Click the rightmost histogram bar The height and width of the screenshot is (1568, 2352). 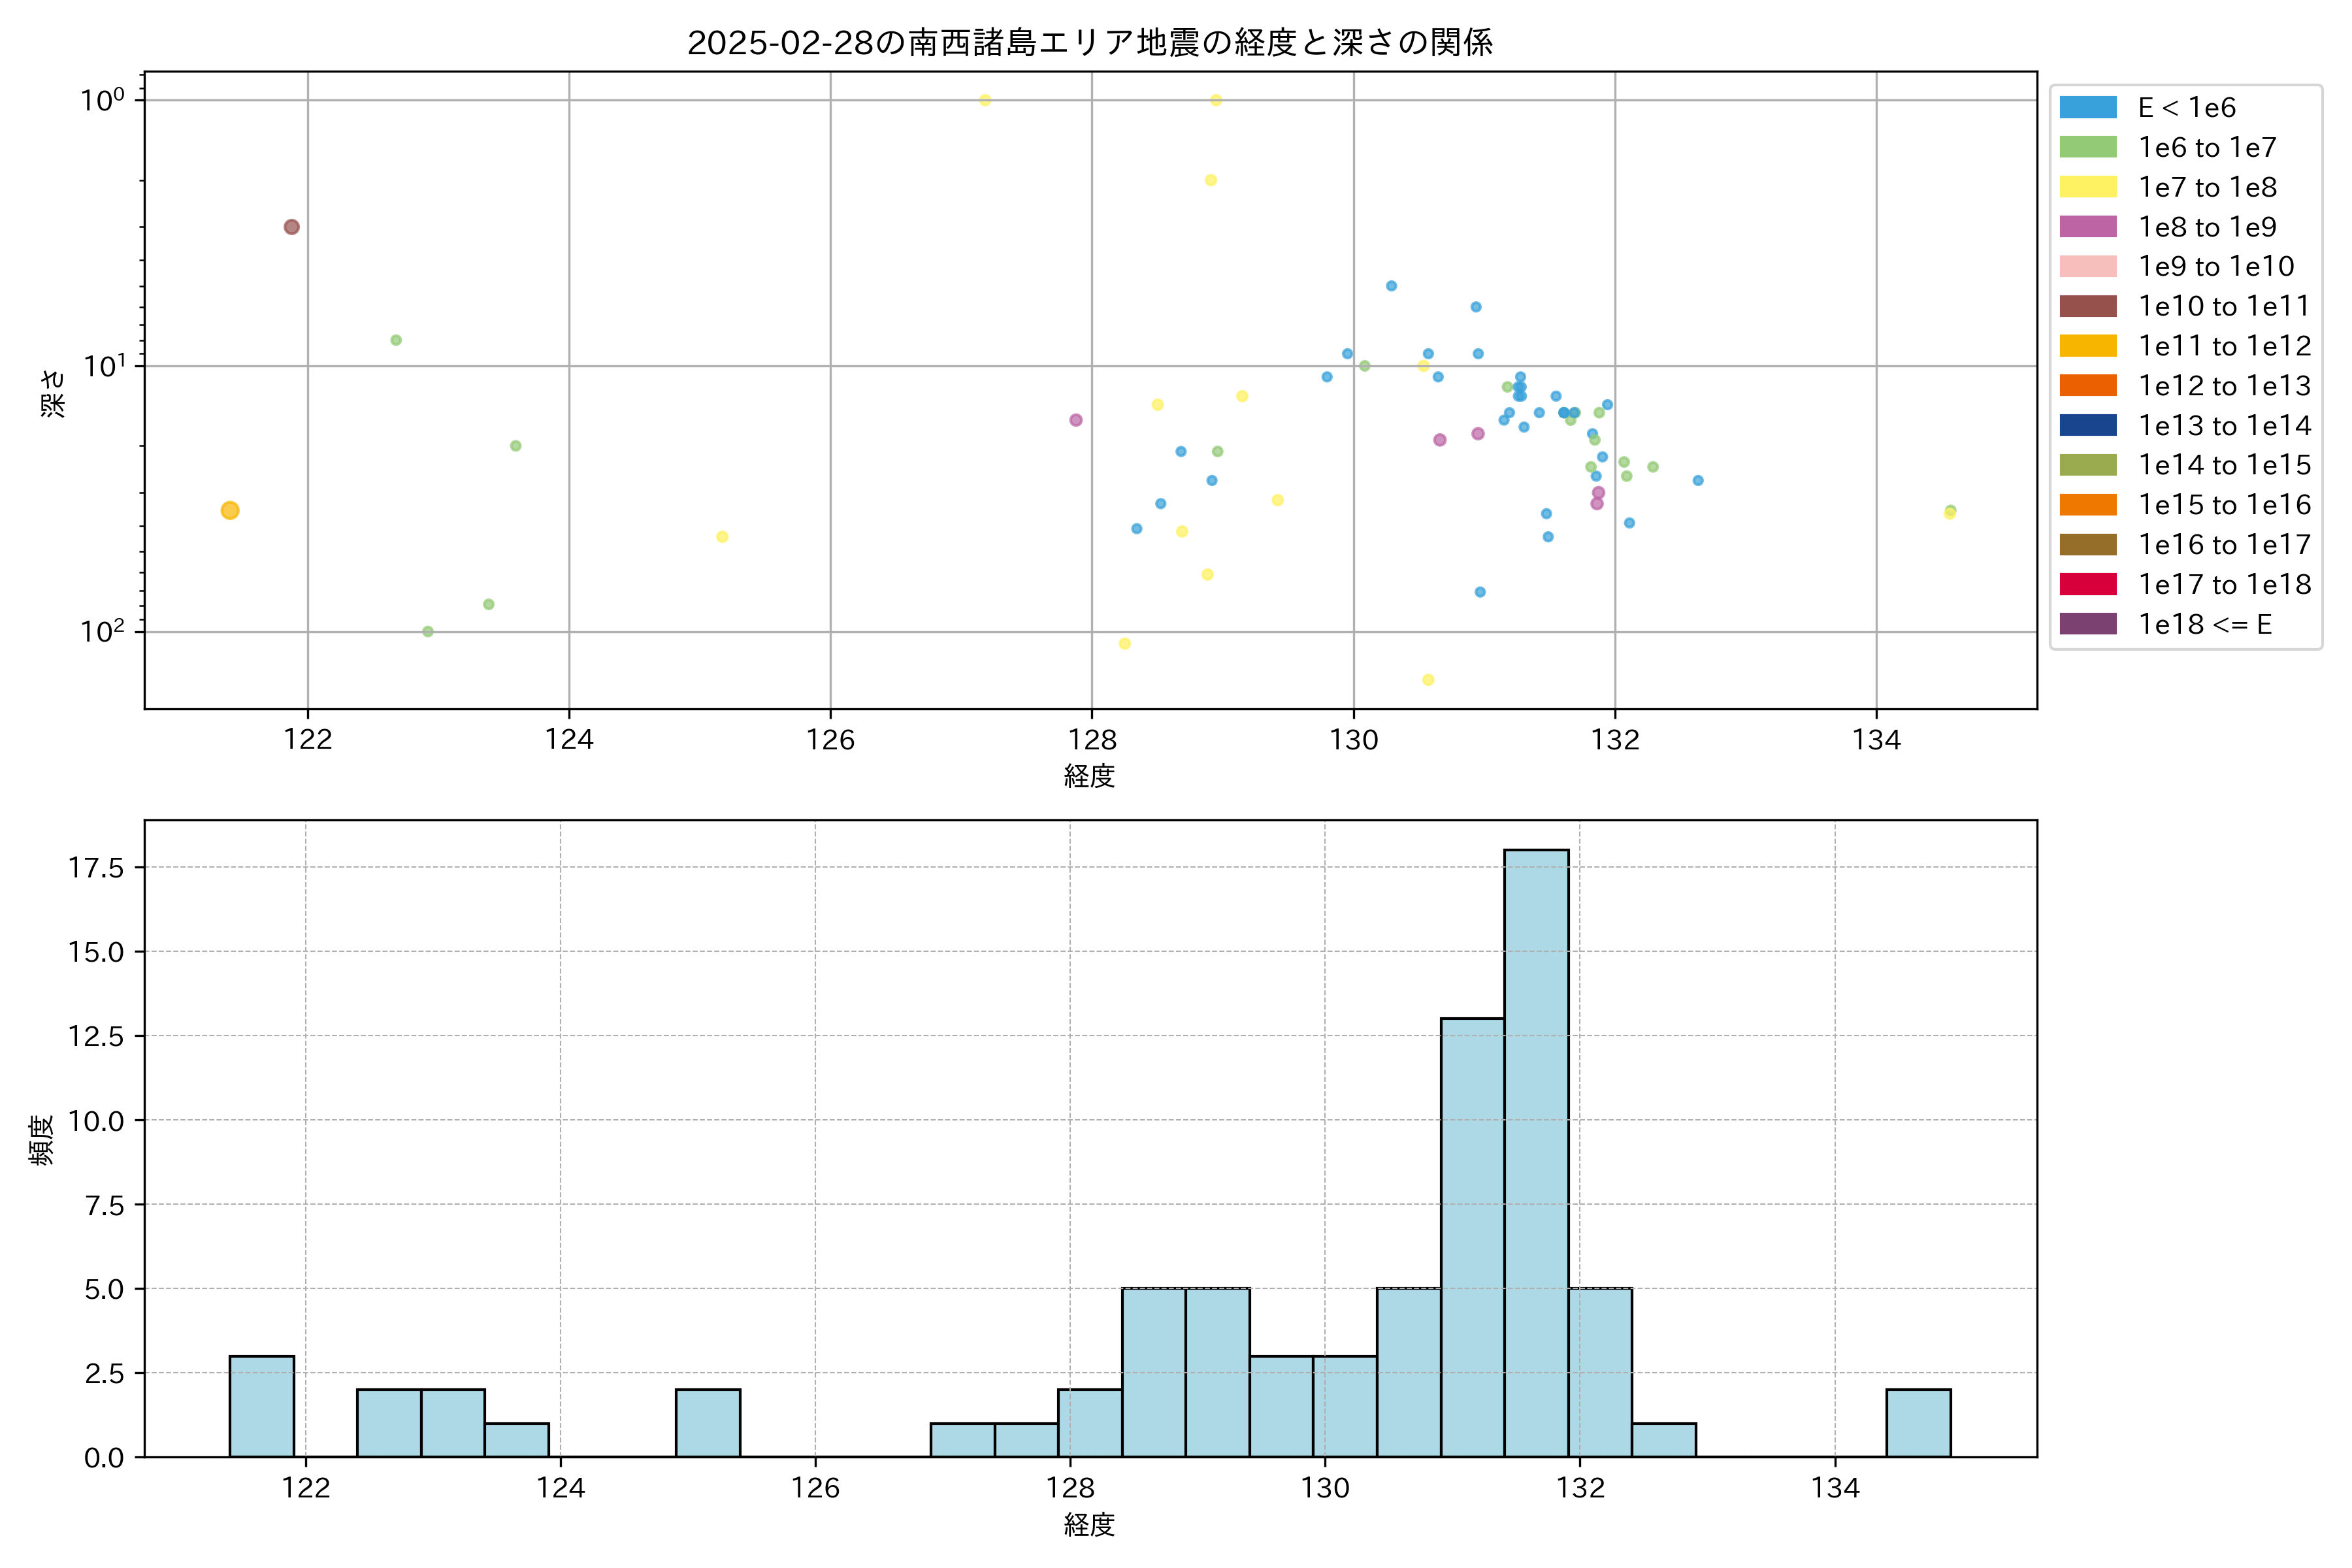pyautogui.click(x=1918, y=1422)
